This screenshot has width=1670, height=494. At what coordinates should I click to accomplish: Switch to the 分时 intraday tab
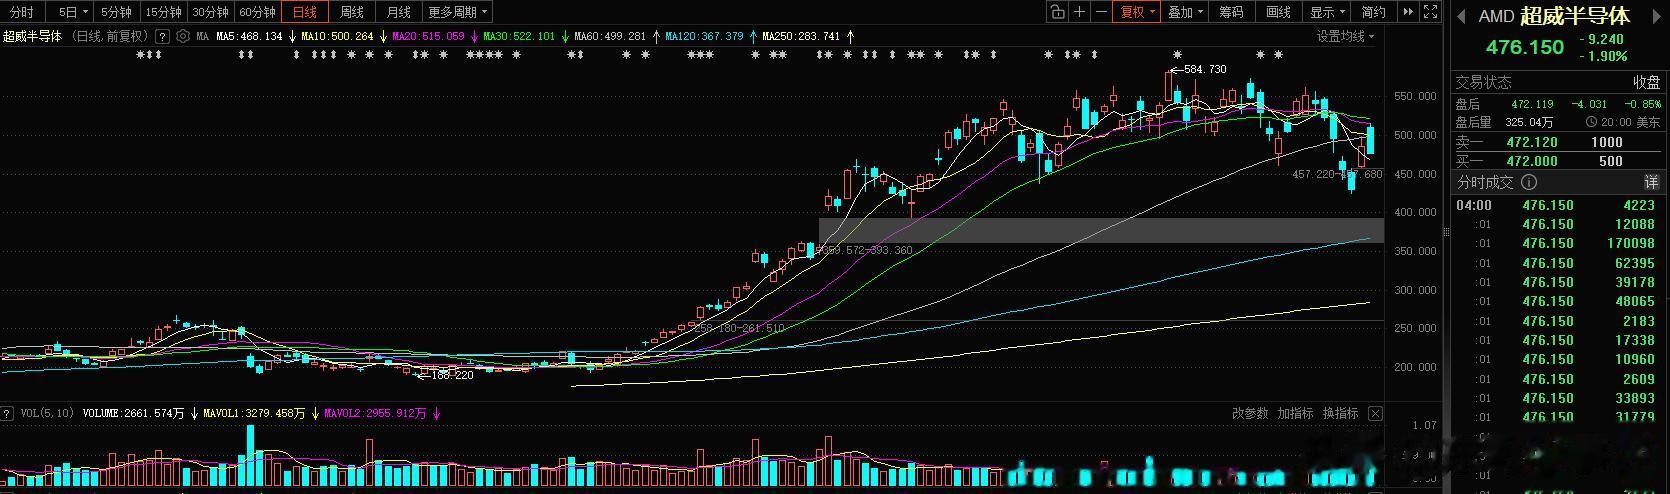pos(21,12)
